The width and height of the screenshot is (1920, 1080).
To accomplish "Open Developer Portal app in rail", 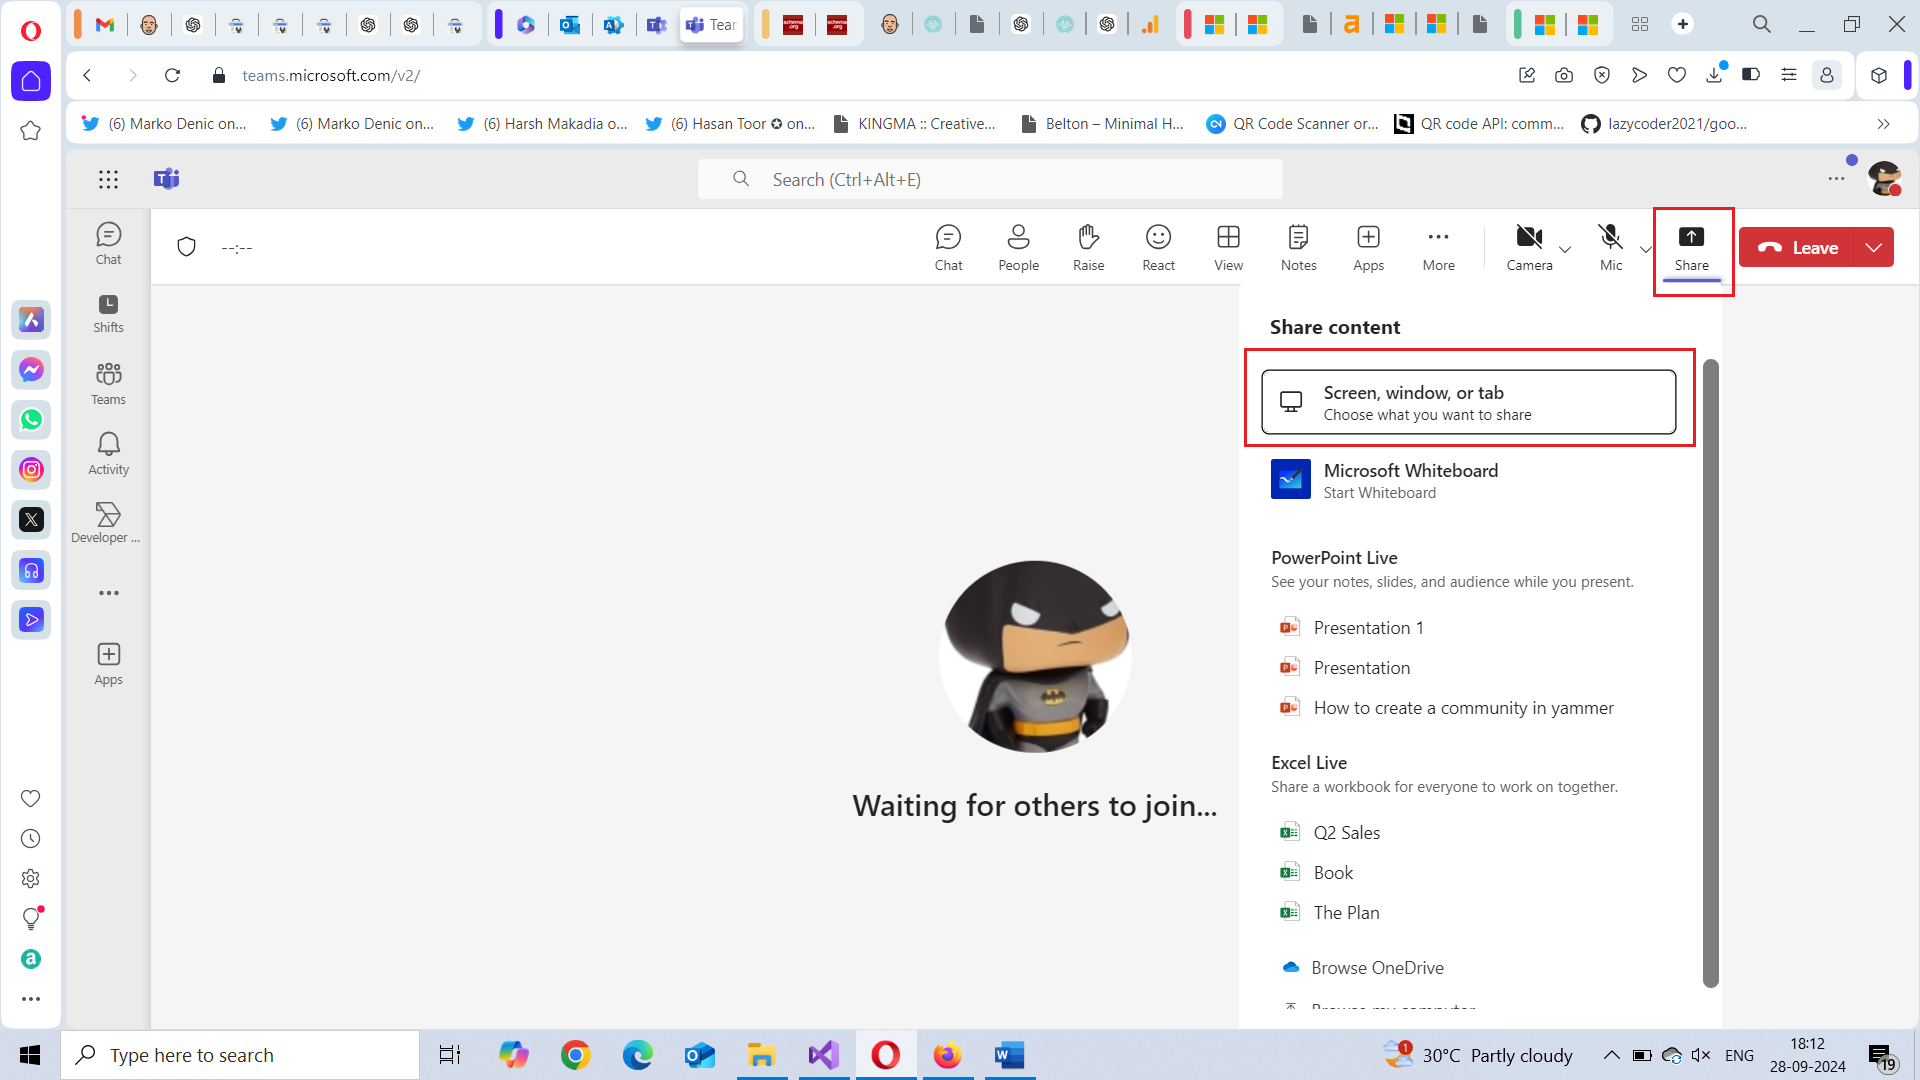I will pos(106,523).
